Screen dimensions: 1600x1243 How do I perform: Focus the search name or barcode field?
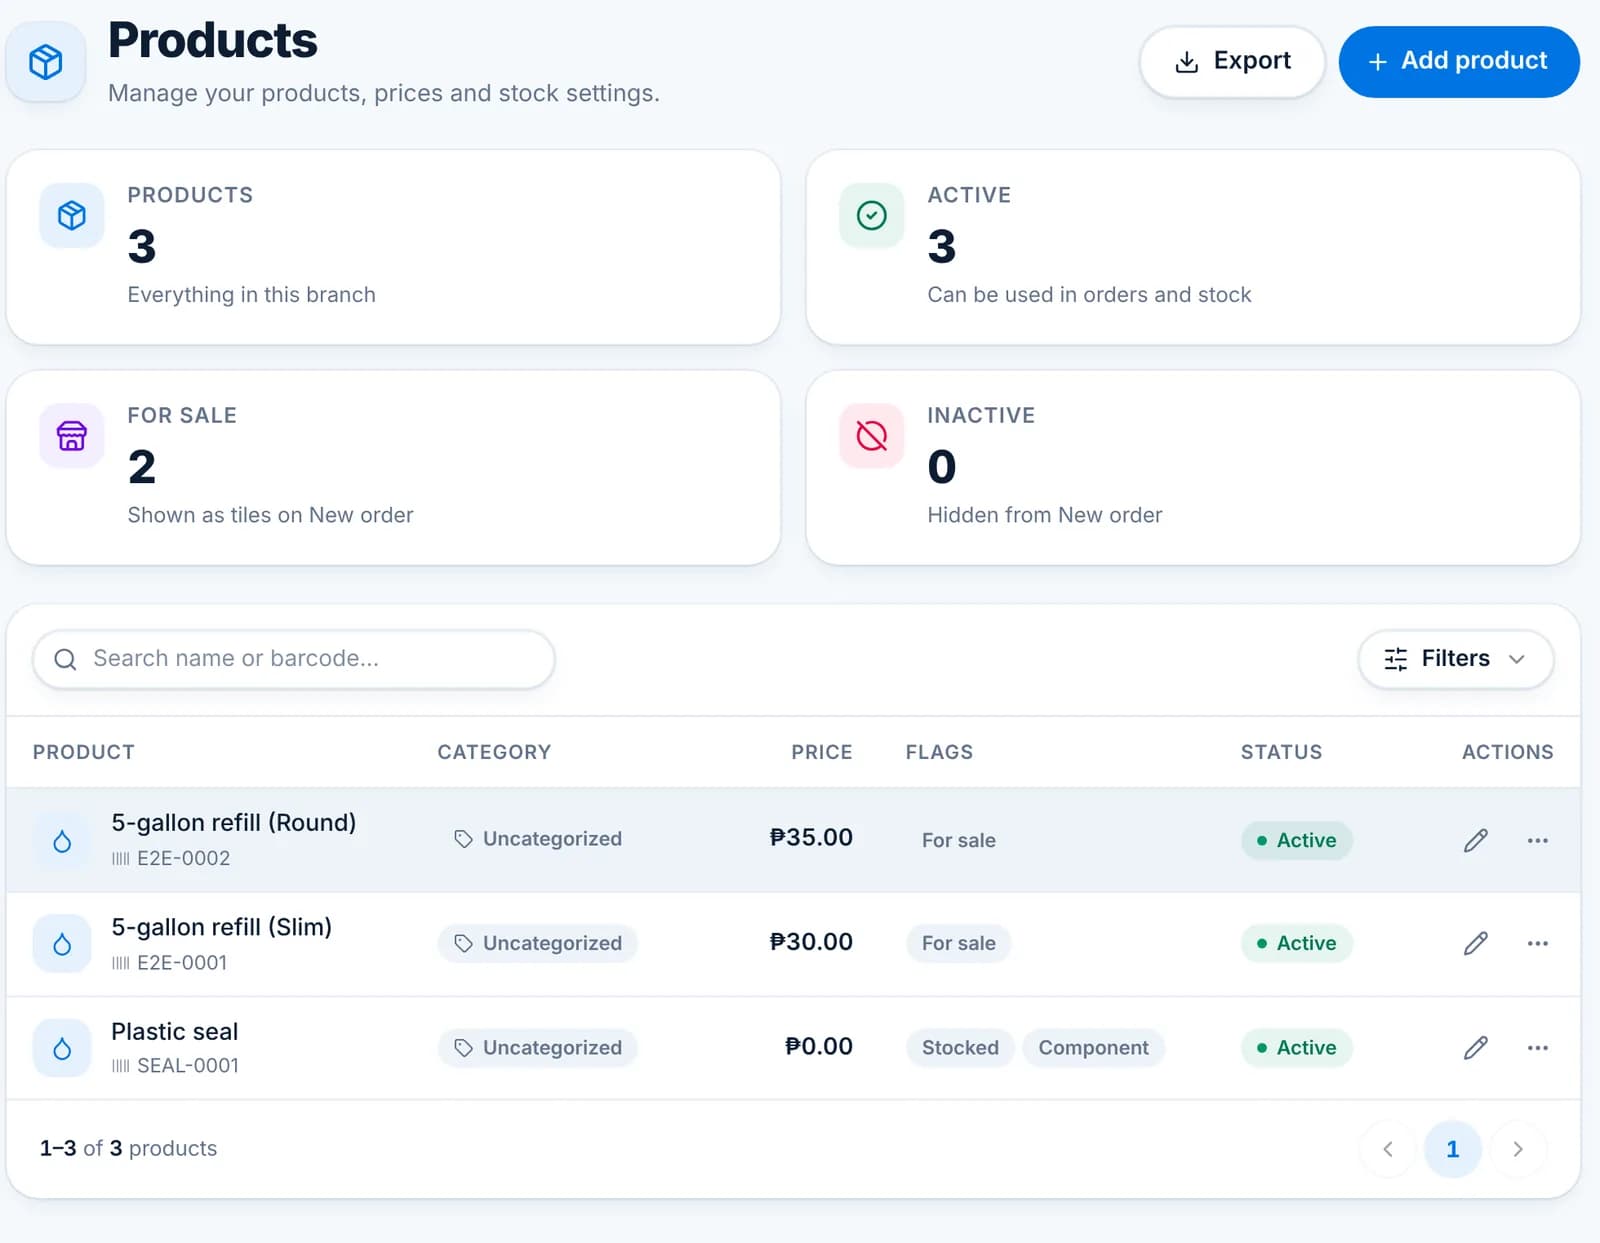point(294,659)
